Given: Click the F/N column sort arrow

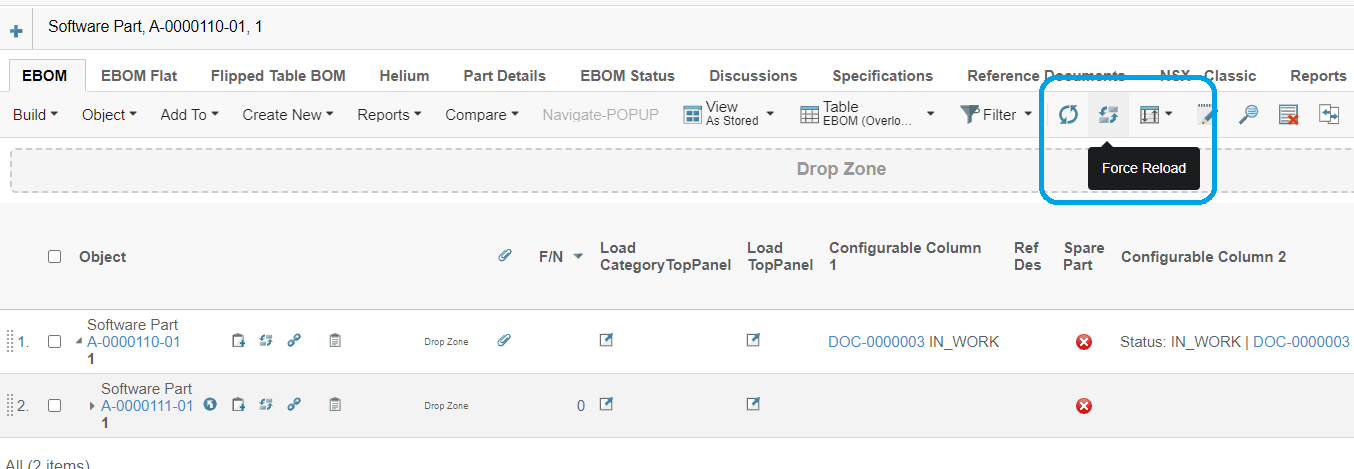Looking at the screenshot, I should (x=578, y=257).
